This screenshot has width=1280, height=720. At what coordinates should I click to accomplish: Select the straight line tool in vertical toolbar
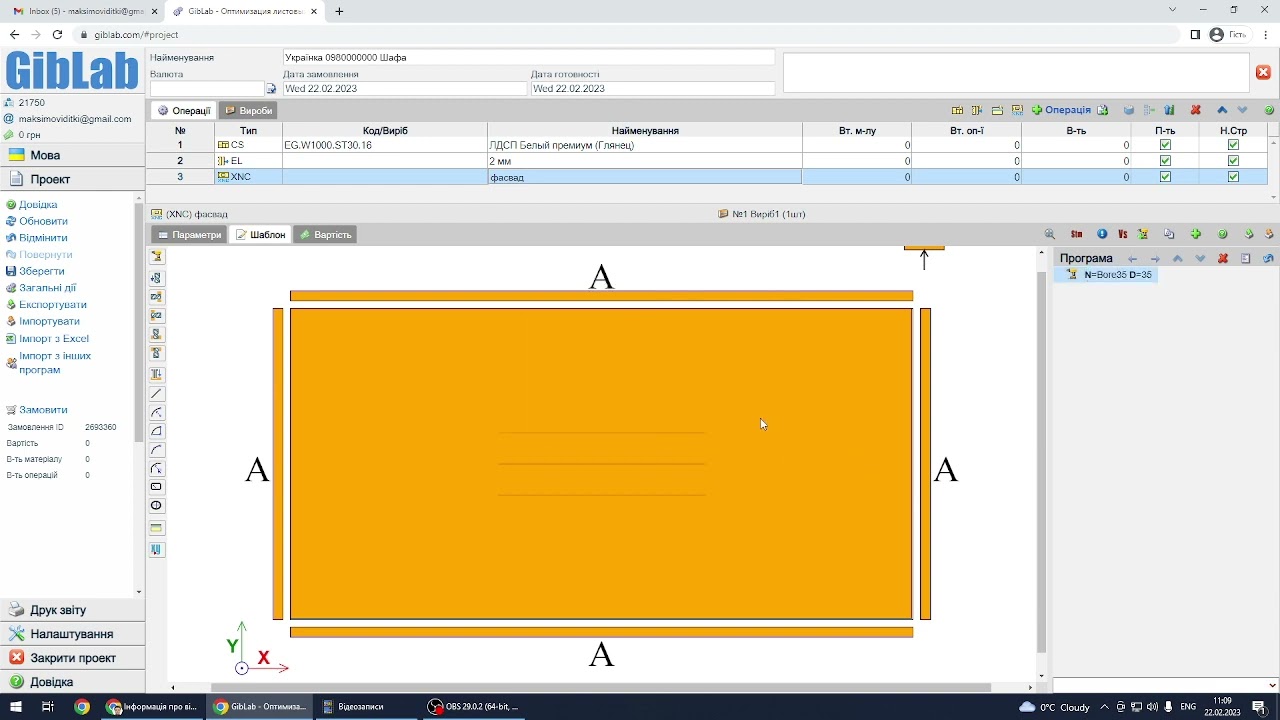tap(157, 394)
